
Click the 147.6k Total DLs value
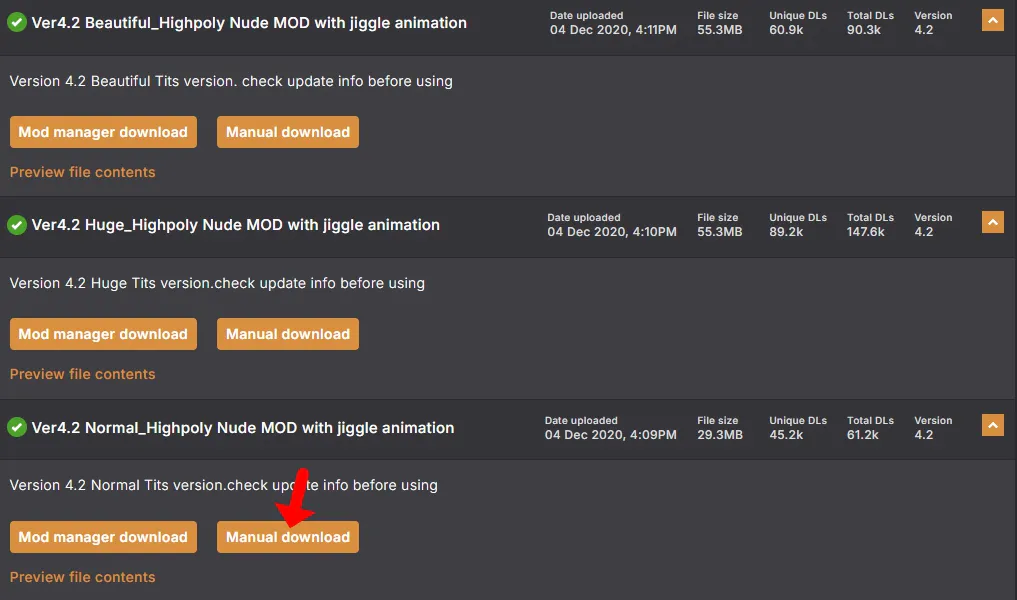click(x=866, y=232)
